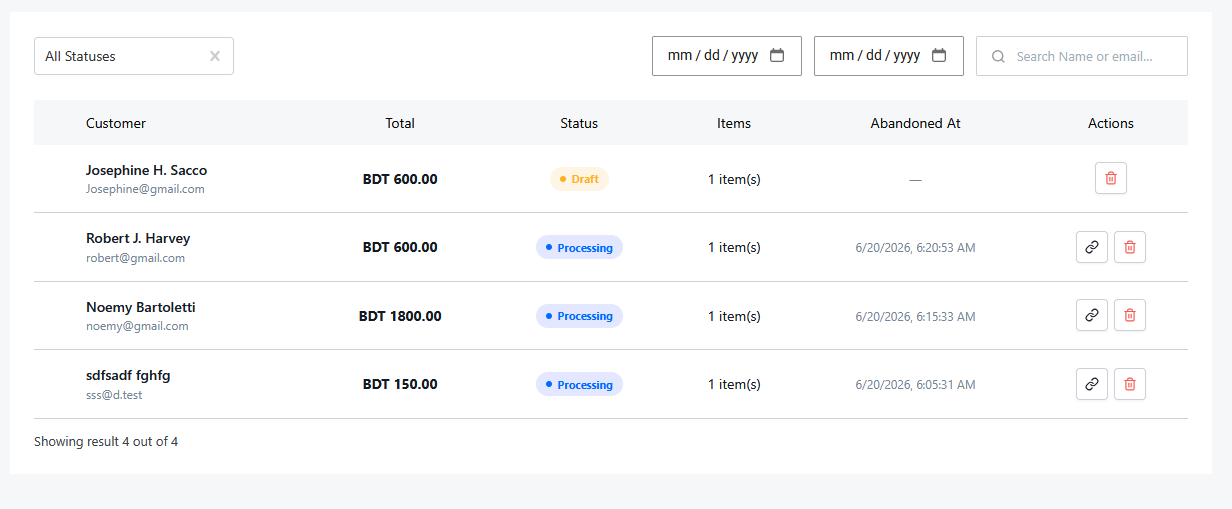Select customer name Robert J. Harvey
This screenshot has height=509, width=1232.
(138, 238)
